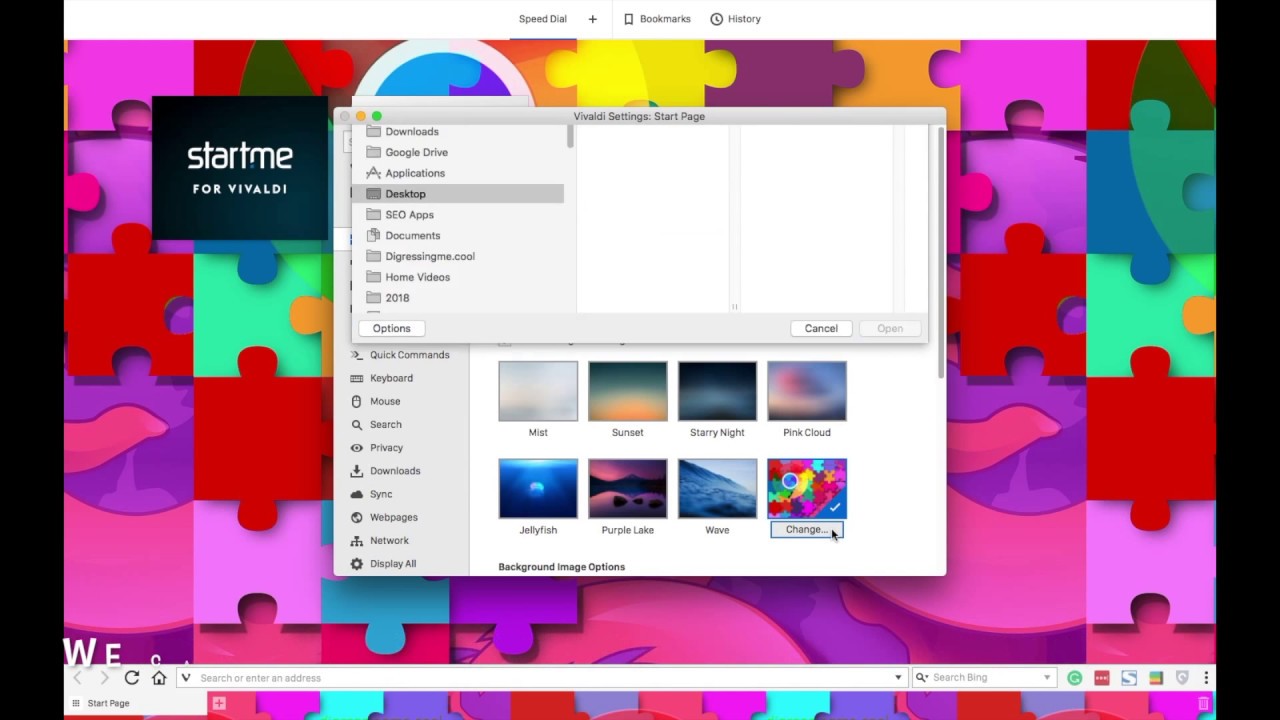Open the vertical three-dot extensions menu

1207,677
